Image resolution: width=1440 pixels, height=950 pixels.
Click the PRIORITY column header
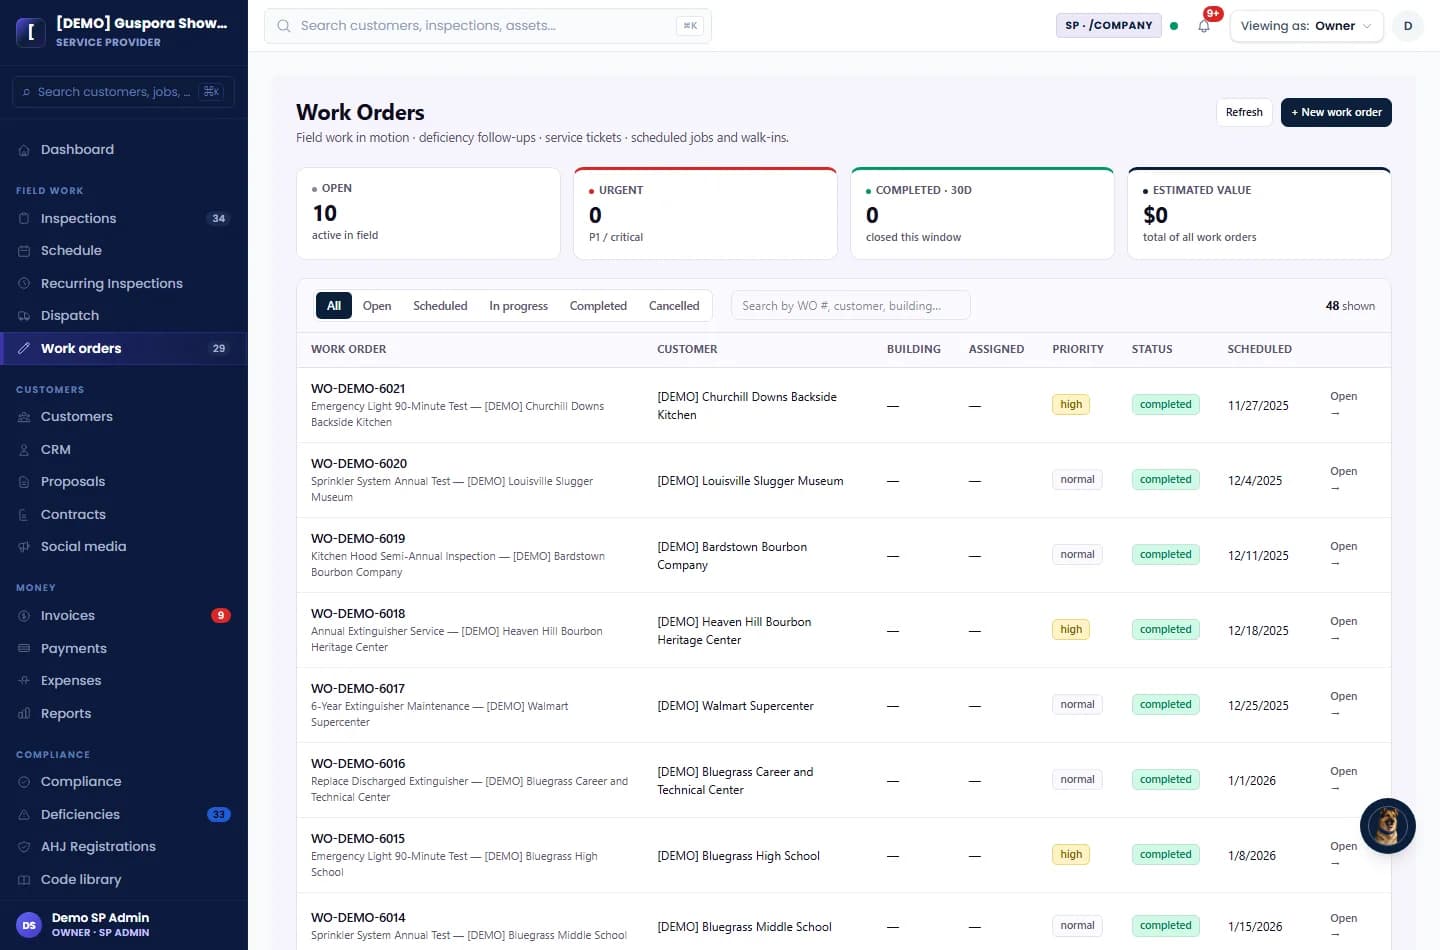1078,349
